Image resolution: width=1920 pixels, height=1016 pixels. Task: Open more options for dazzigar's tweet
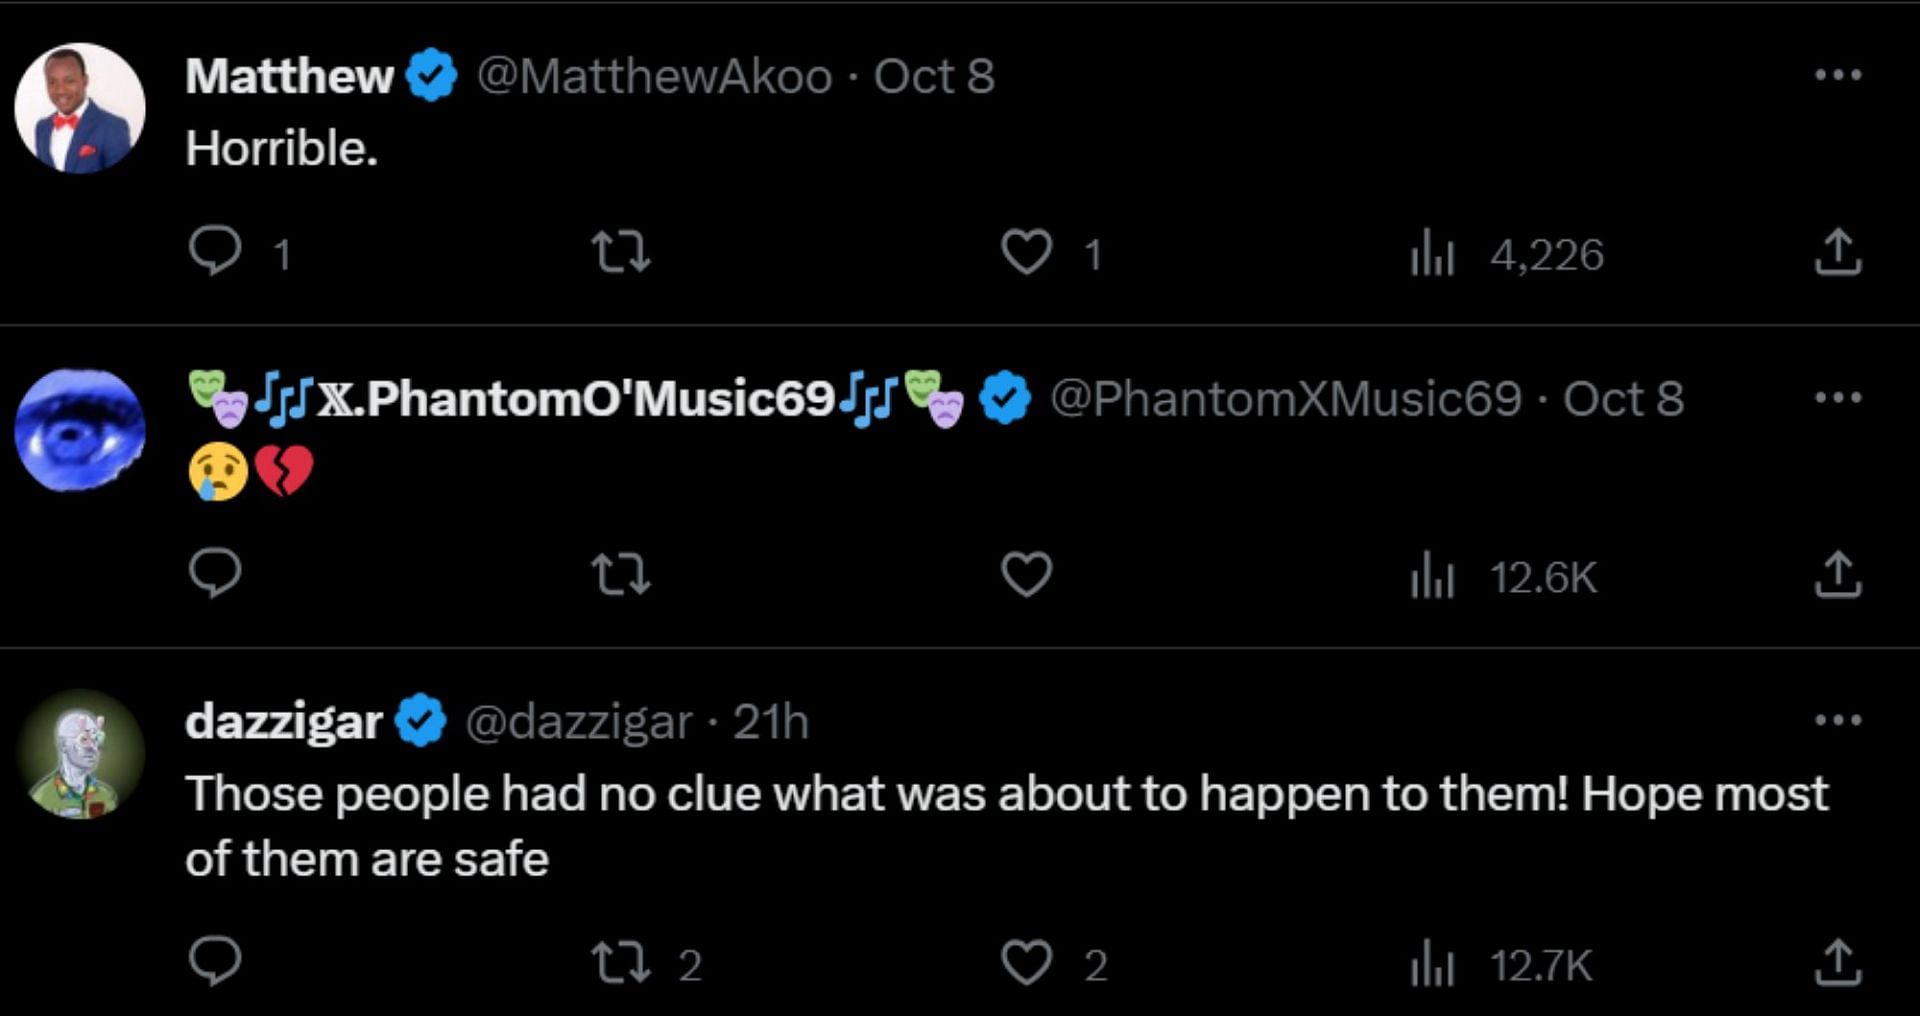pos(1838,720)
